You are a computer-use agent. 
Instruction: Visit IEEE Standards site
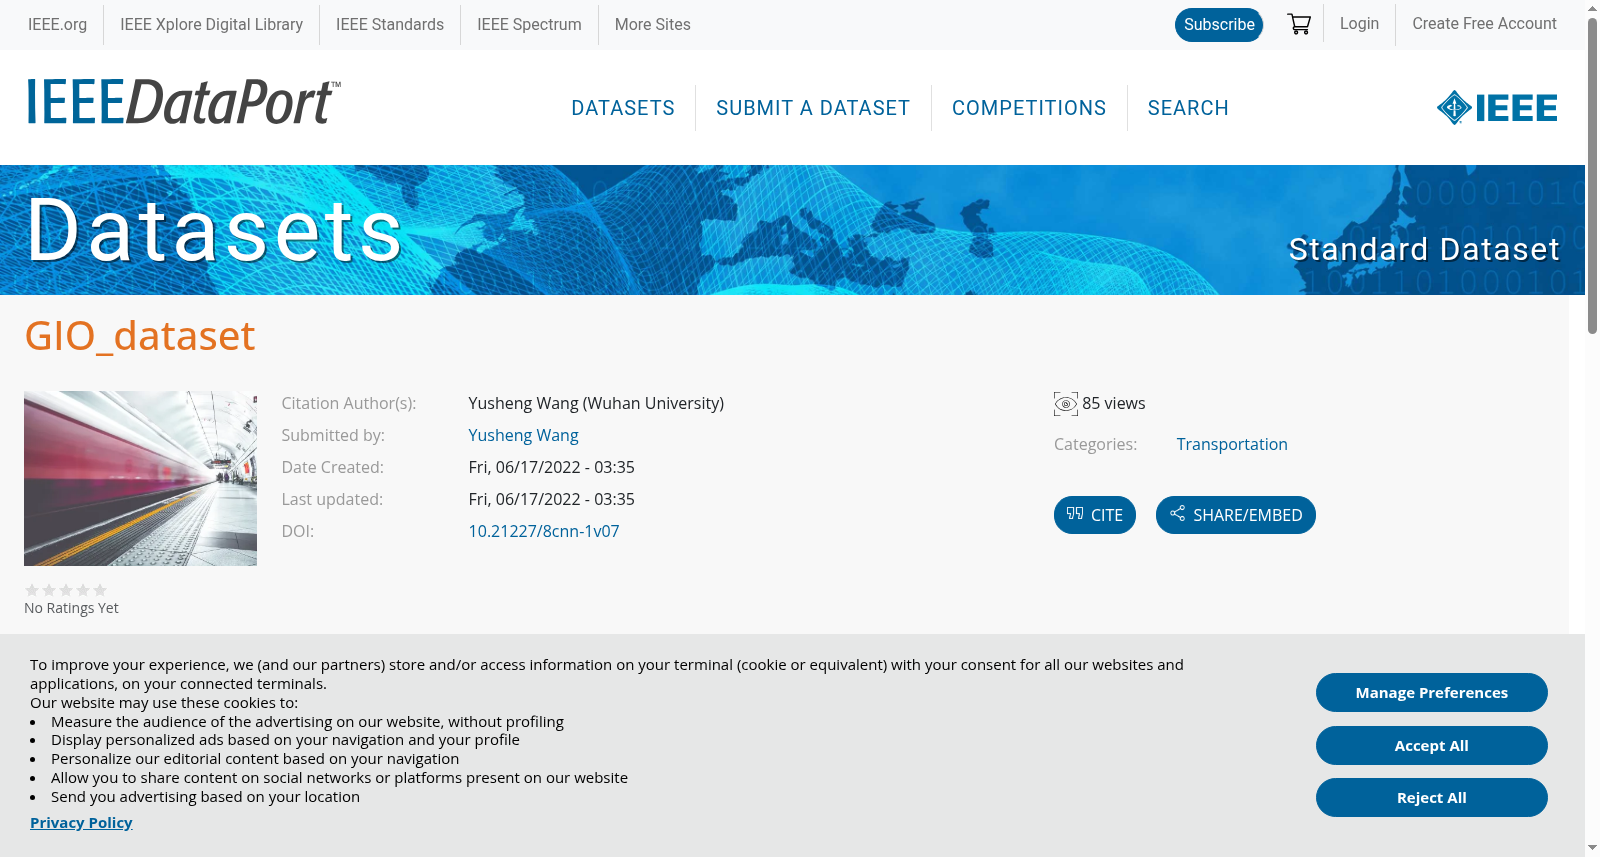(x=390, y=24)
